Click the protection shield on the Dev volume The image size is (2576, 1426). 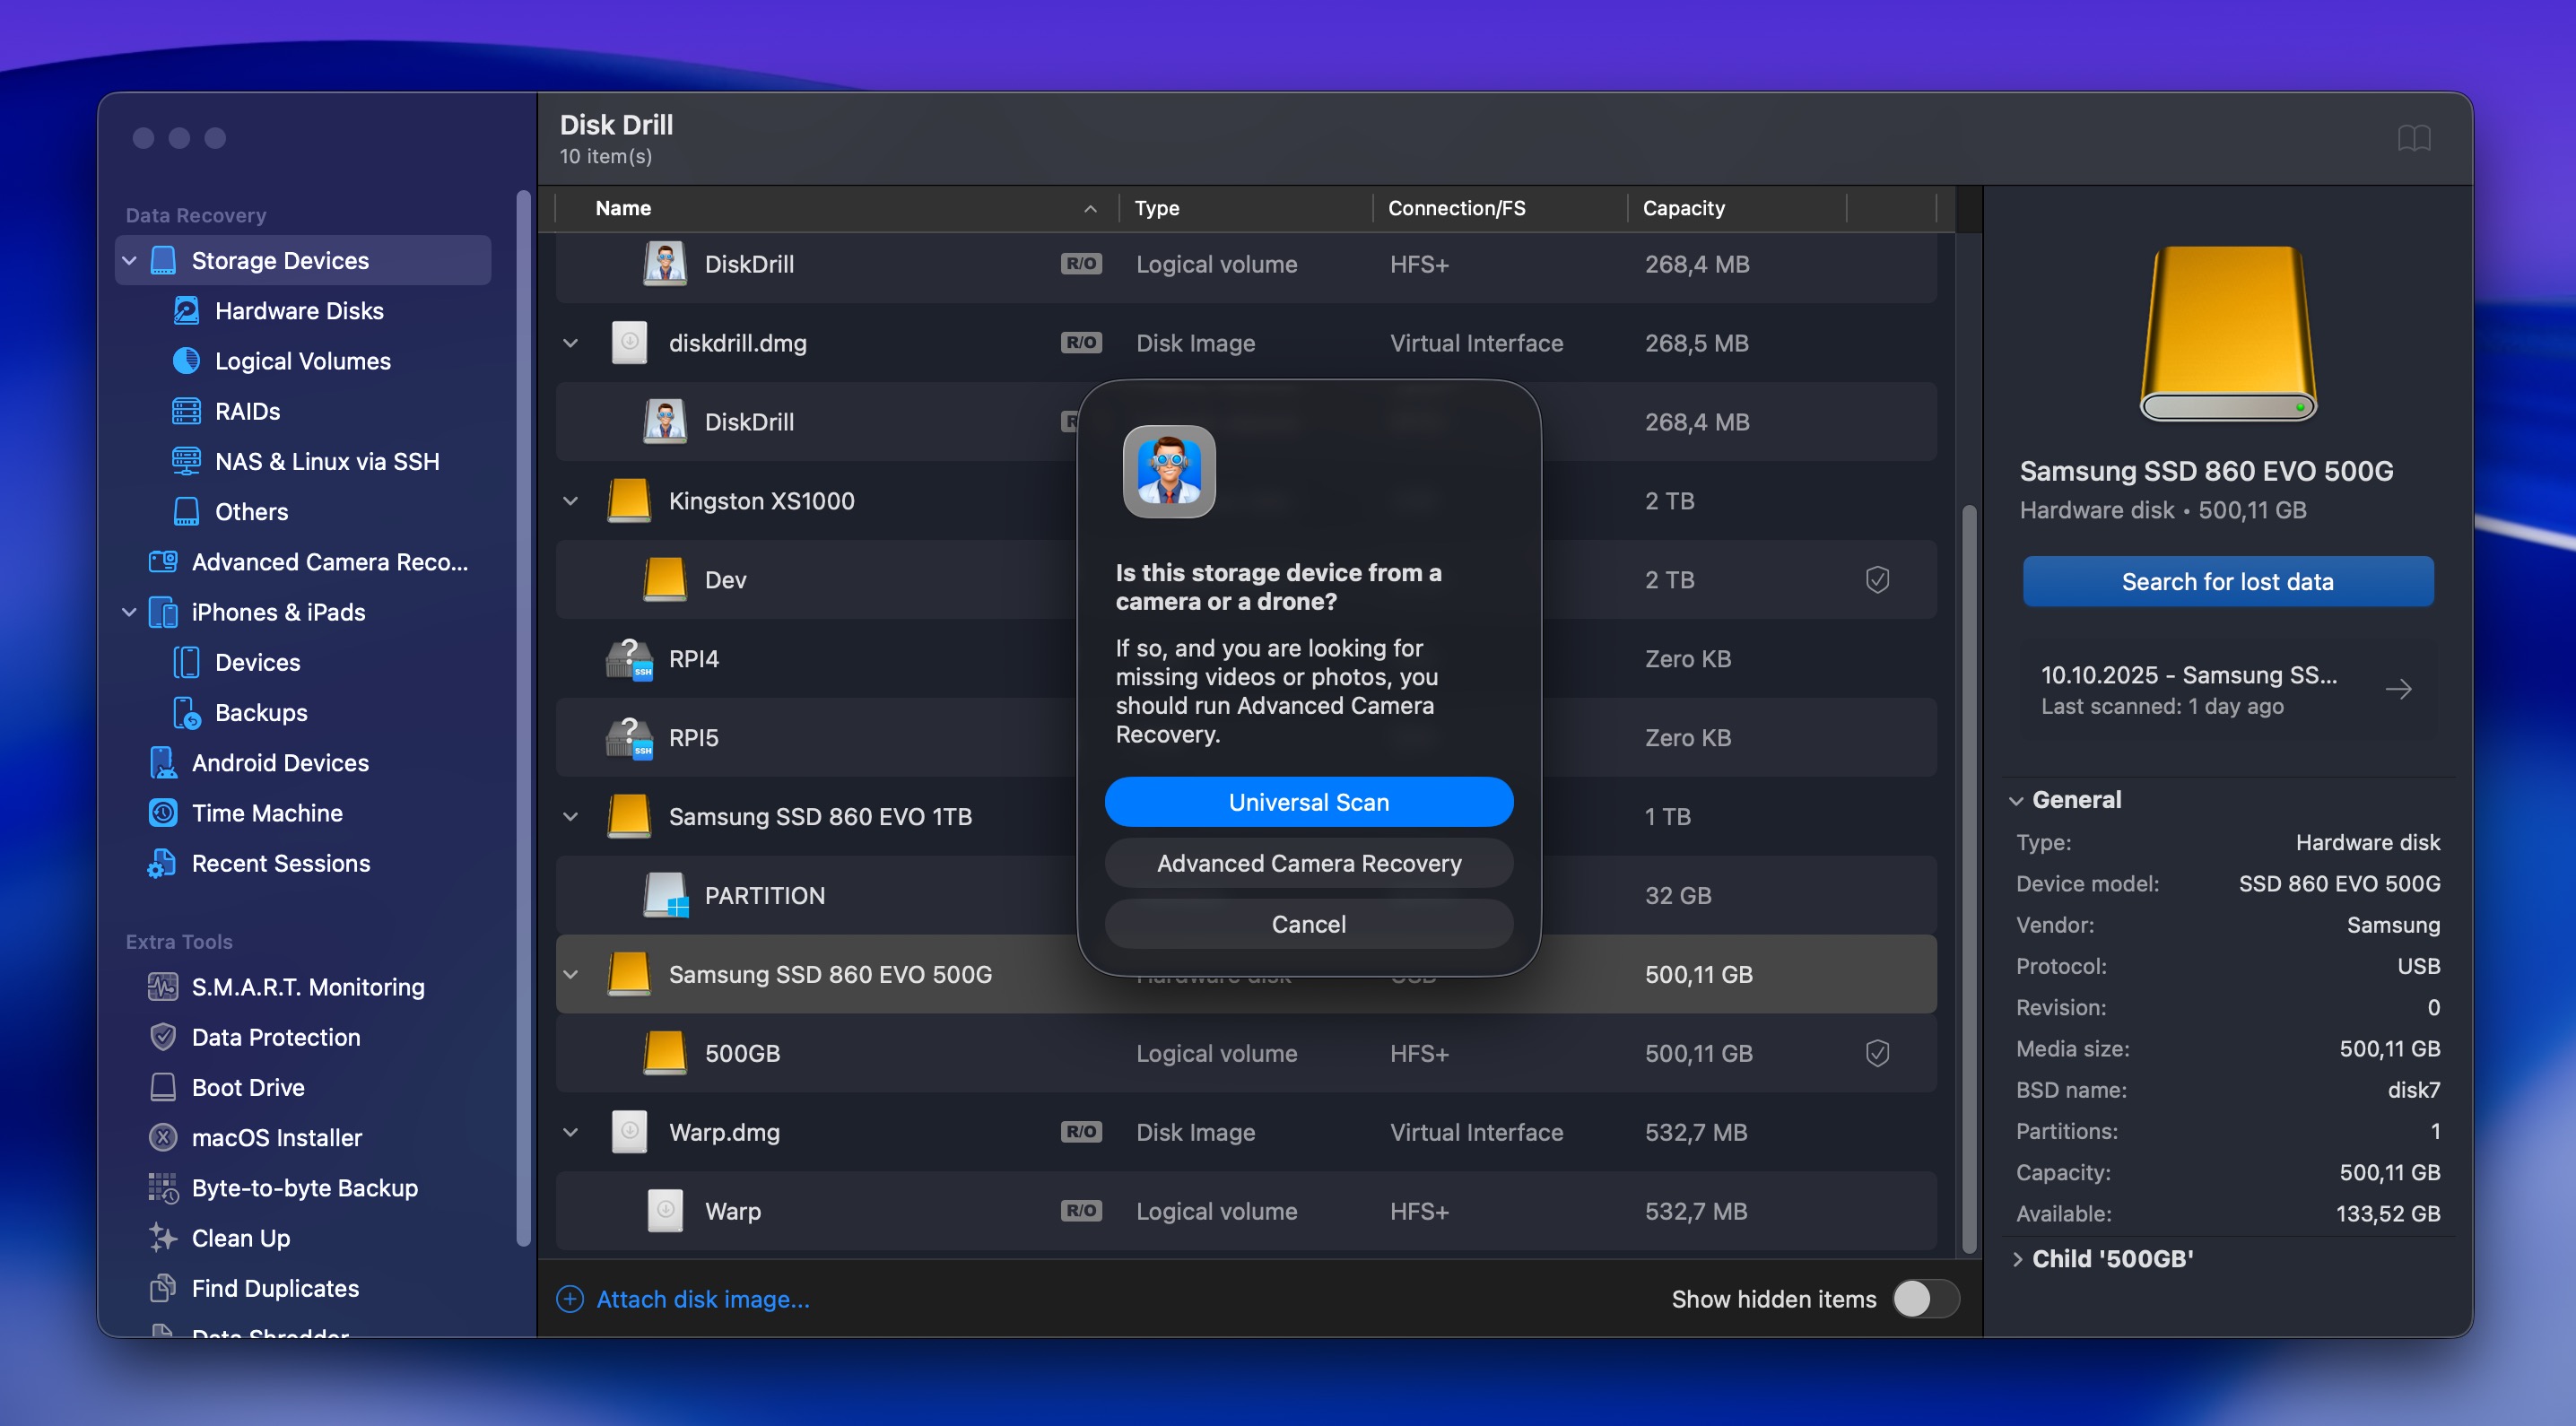1876,579
